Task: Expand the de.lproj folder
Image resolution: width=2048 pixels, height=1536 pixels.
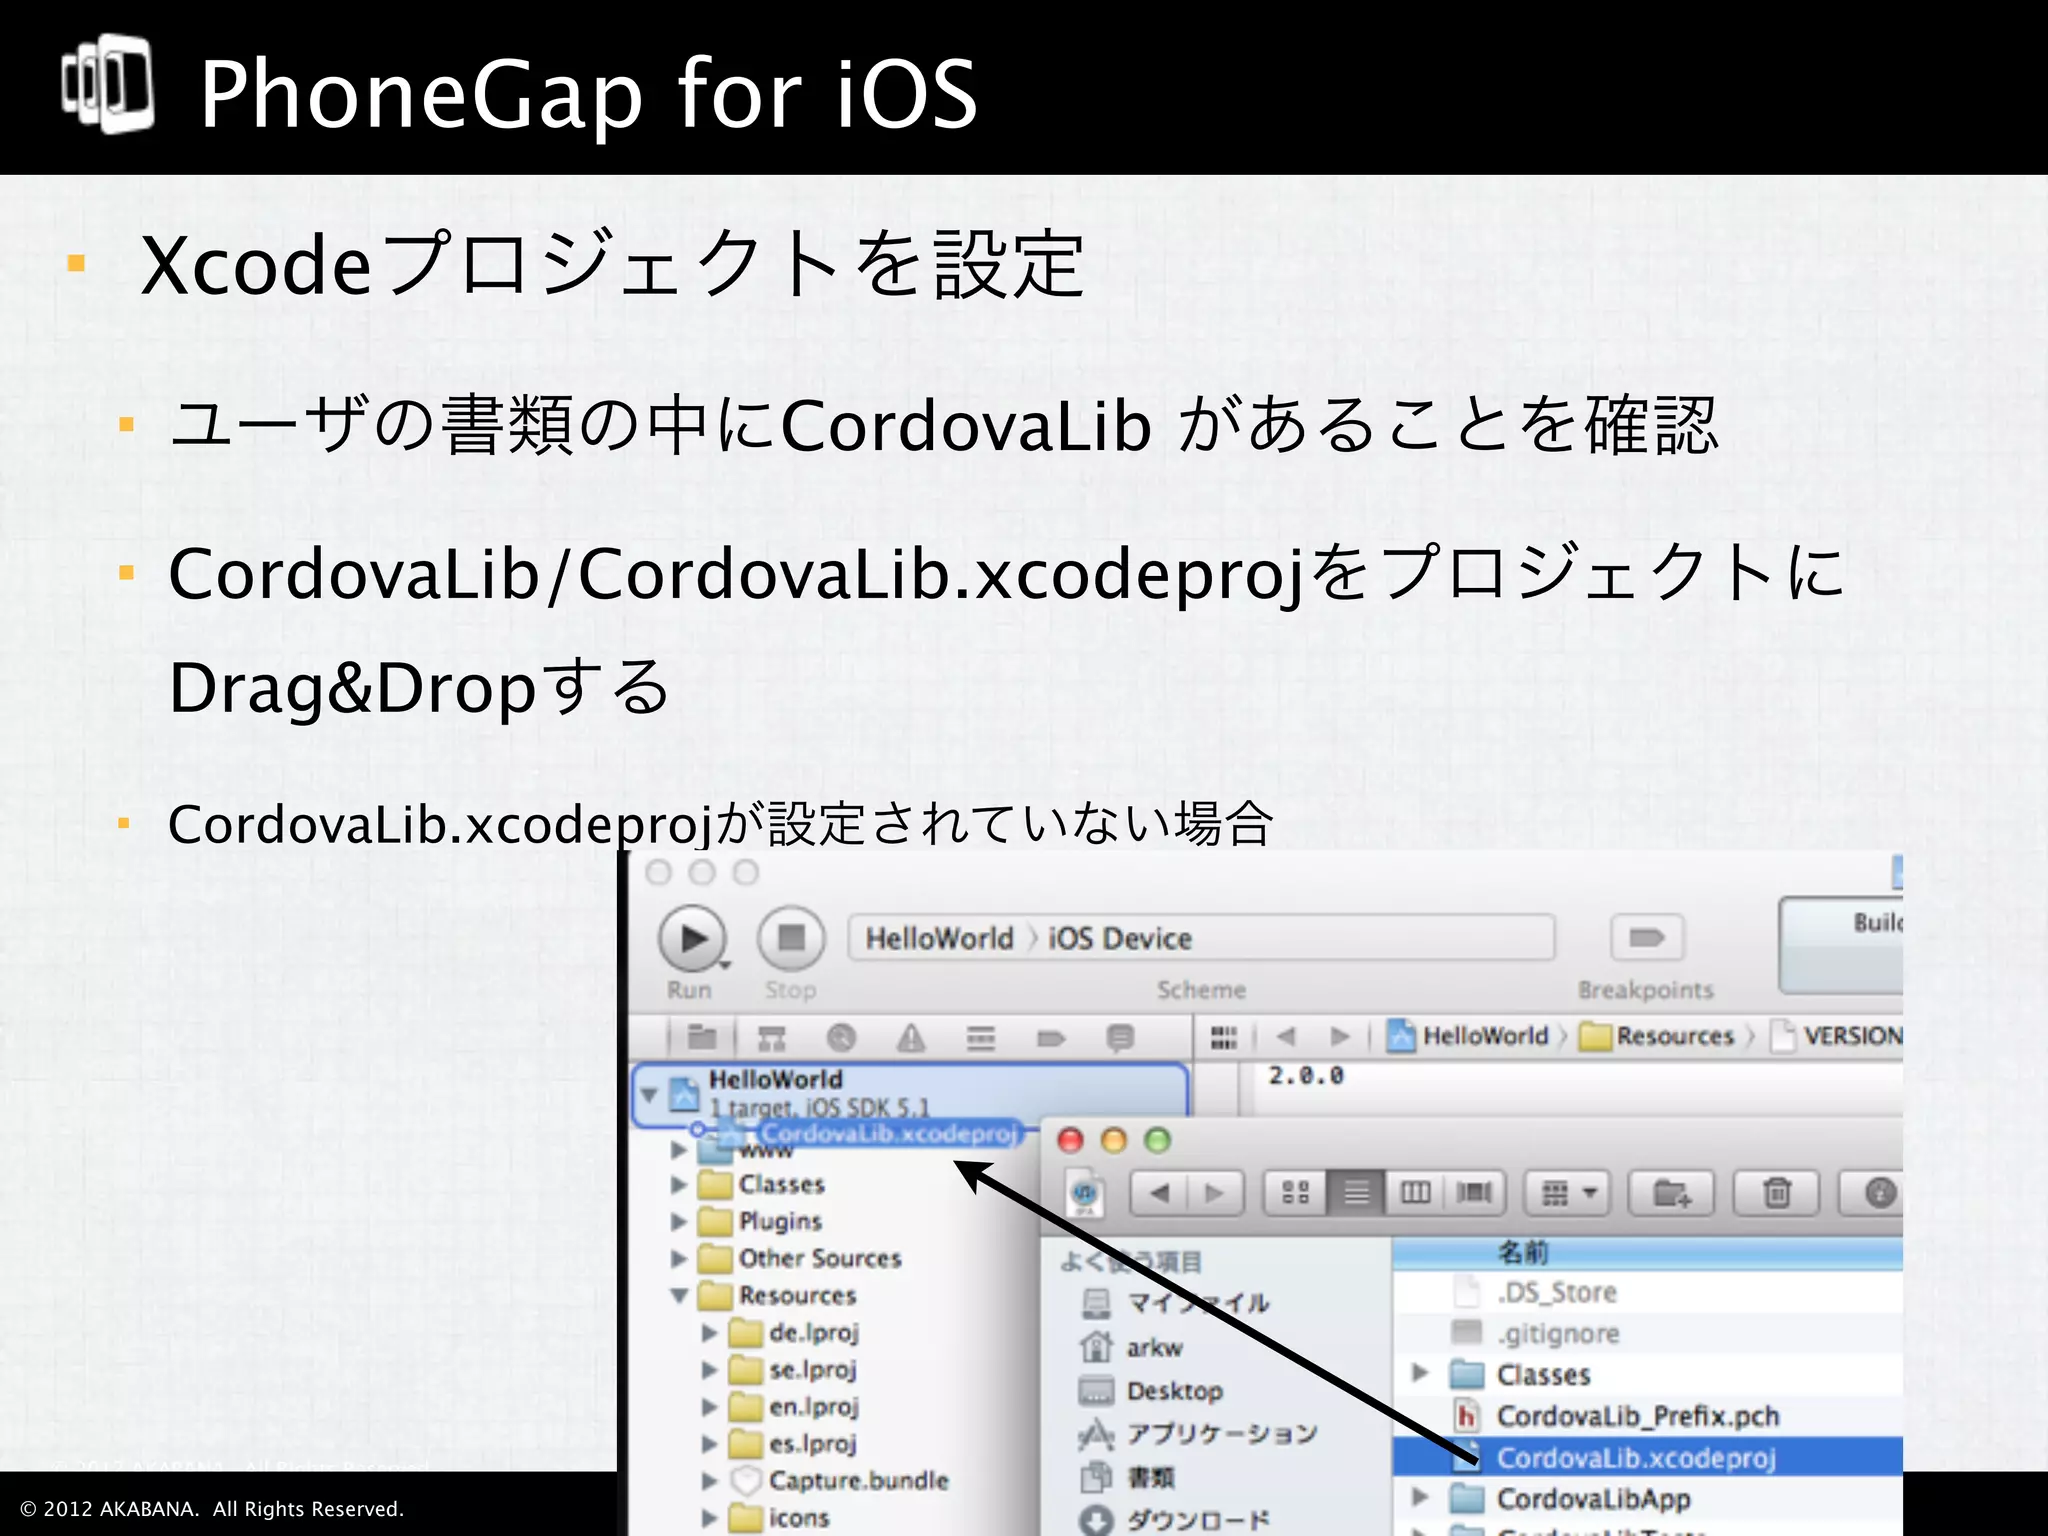Action: pos(709,1333)
